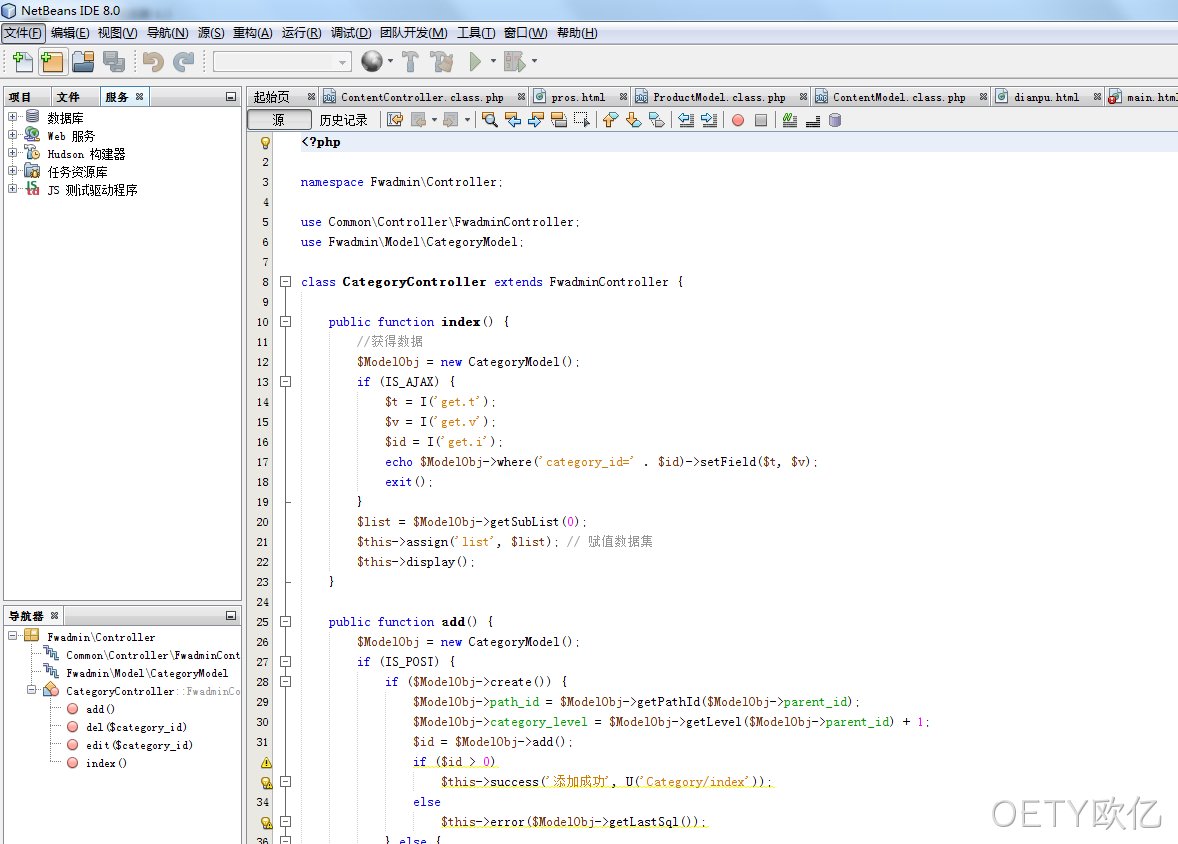This screenshot has height=844, width=1178.
Task: Open the browser globe dropdown arrow
Action: [x=390, y=61]
